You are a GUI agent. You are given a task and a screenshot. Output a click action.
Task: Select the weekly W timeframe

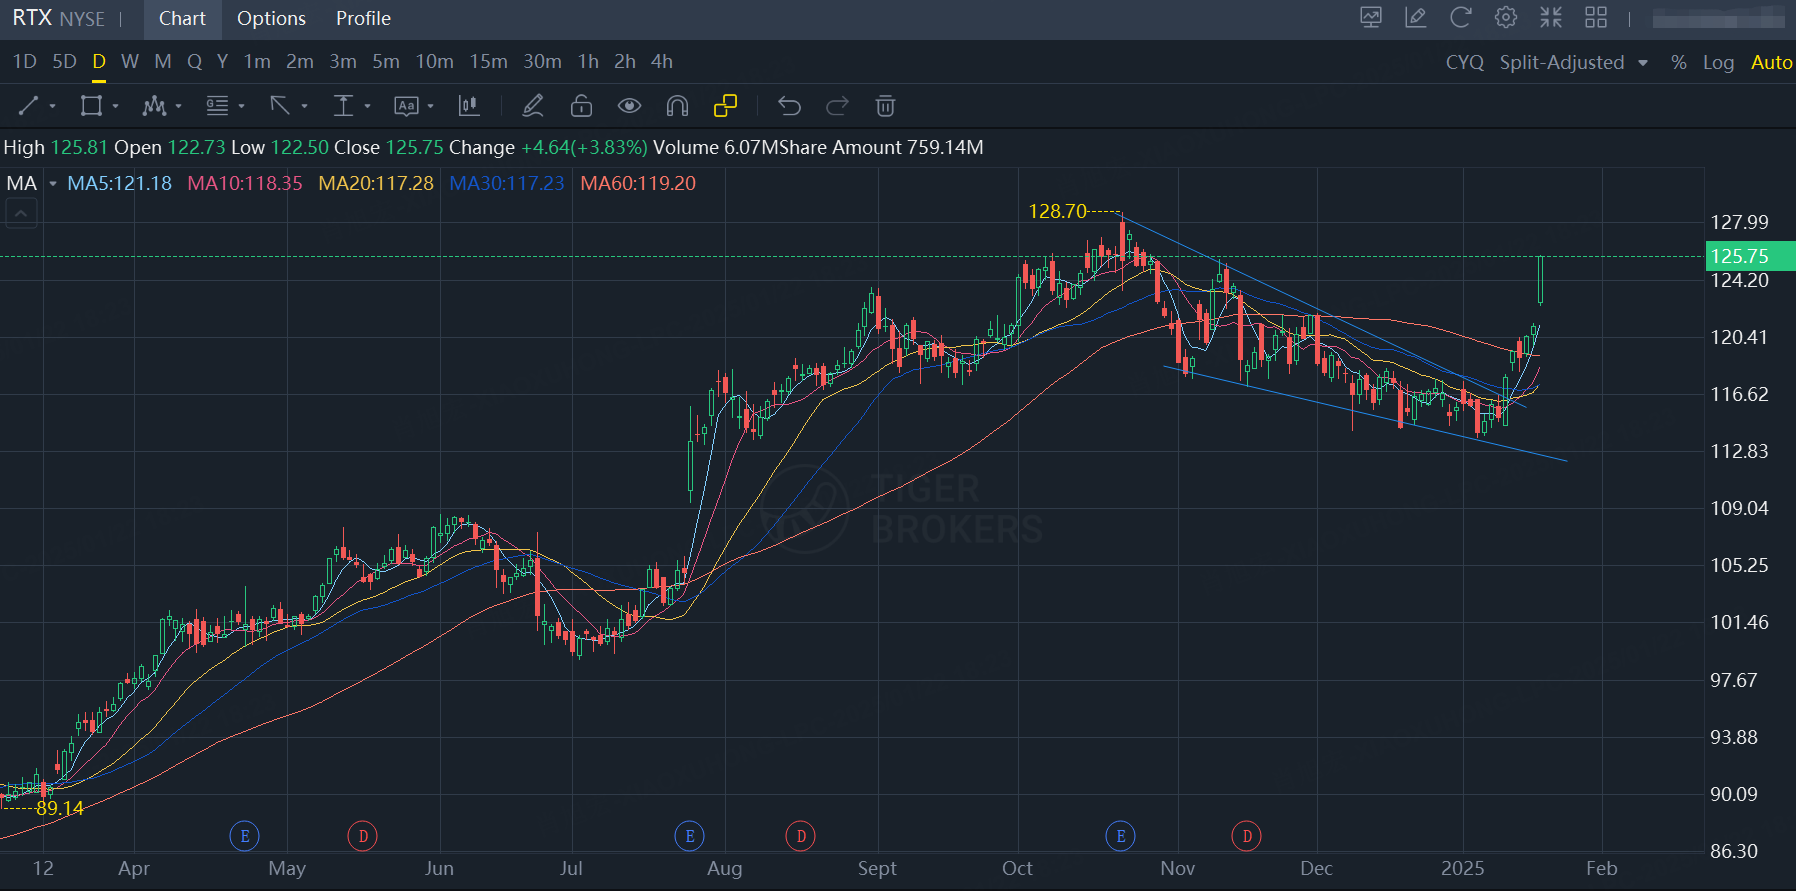[130, 62]
